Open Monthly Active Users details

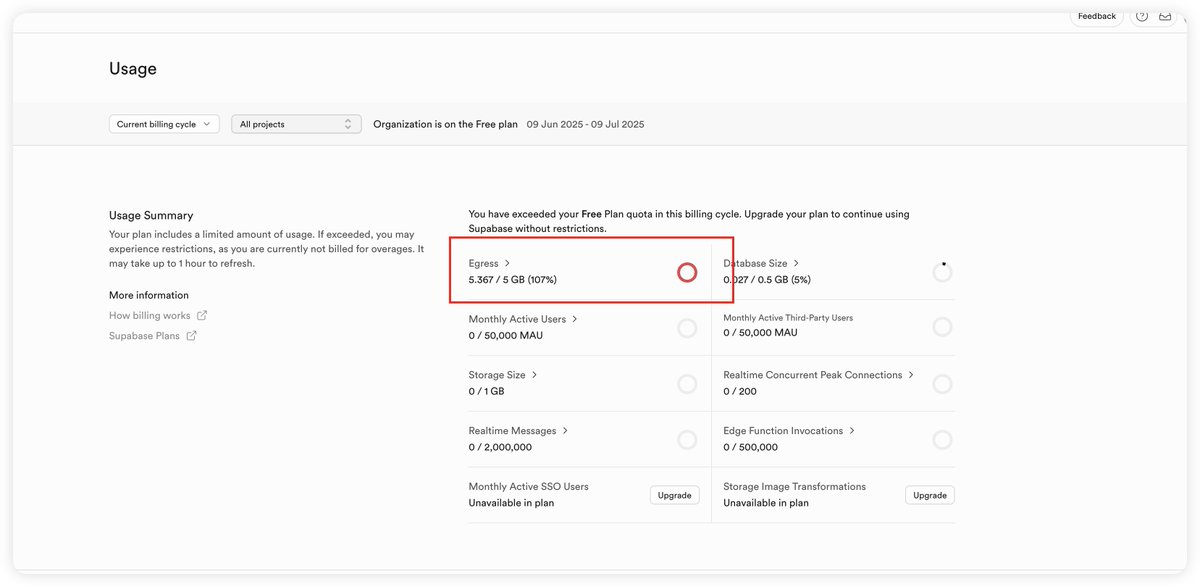(517, 319)
